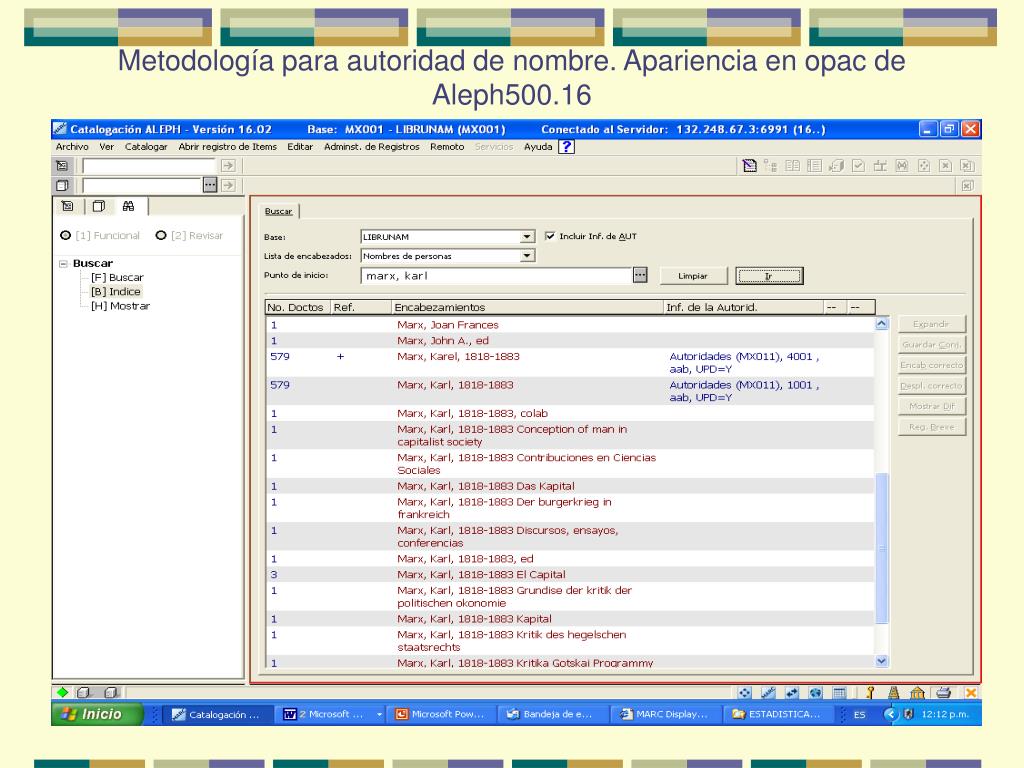
Task: Click the table grid icon in status bar
Action: pyautogui.click(x=840, y=693)
